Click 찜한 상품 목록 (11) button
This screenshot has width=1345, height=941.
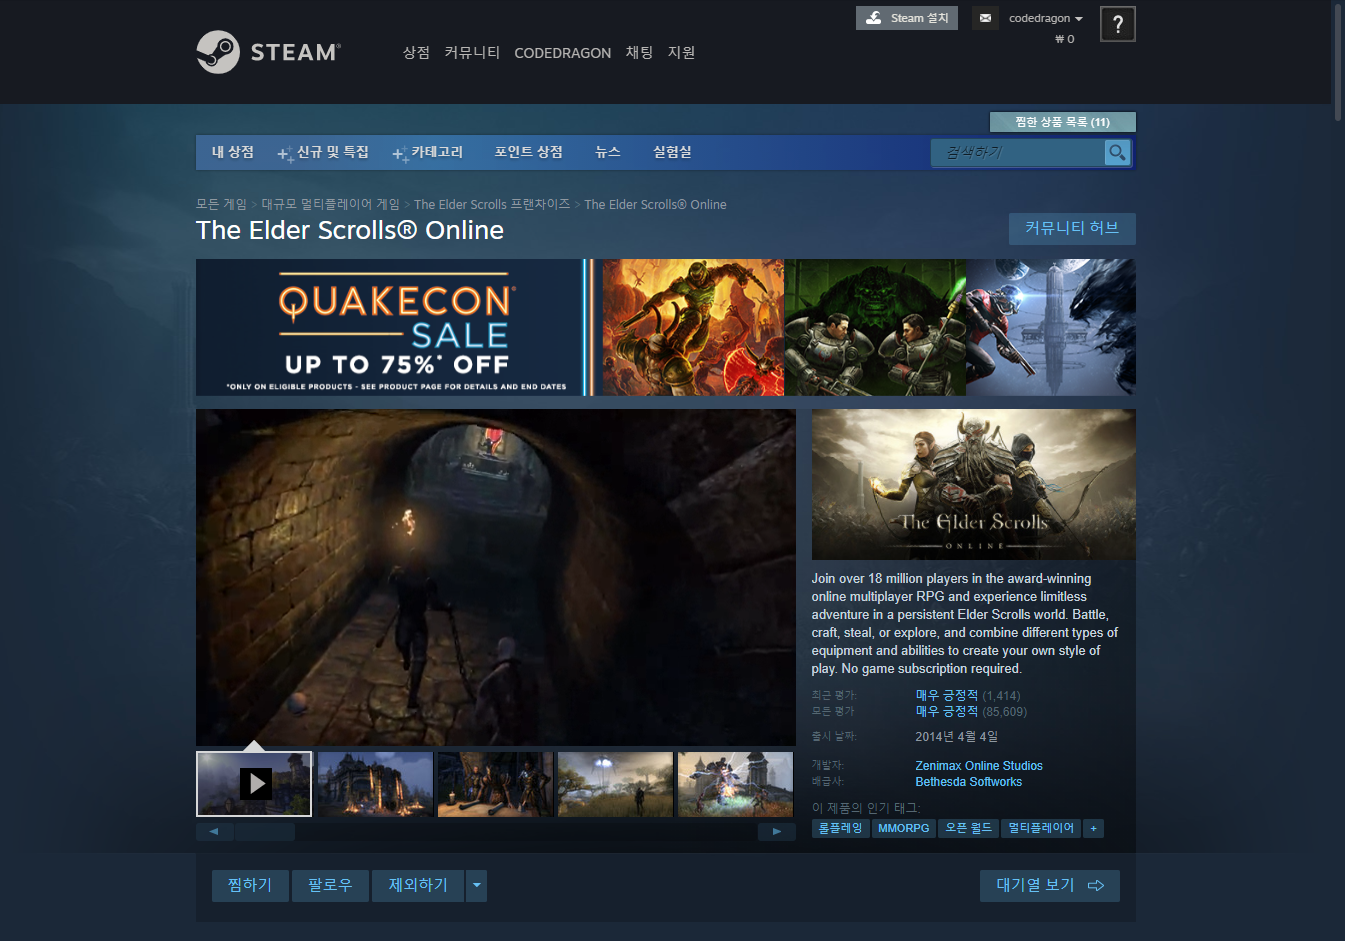point(1062,122)
